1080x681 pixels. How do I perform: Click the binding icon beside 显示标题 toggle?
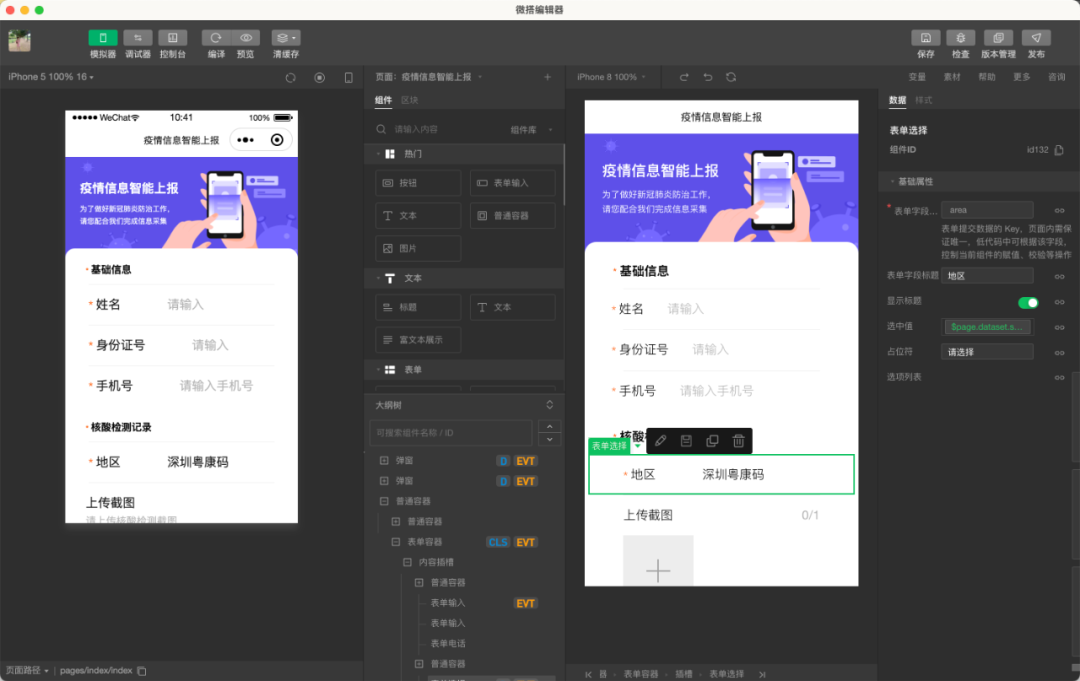pyautogui.click(x=1059, y=302)
